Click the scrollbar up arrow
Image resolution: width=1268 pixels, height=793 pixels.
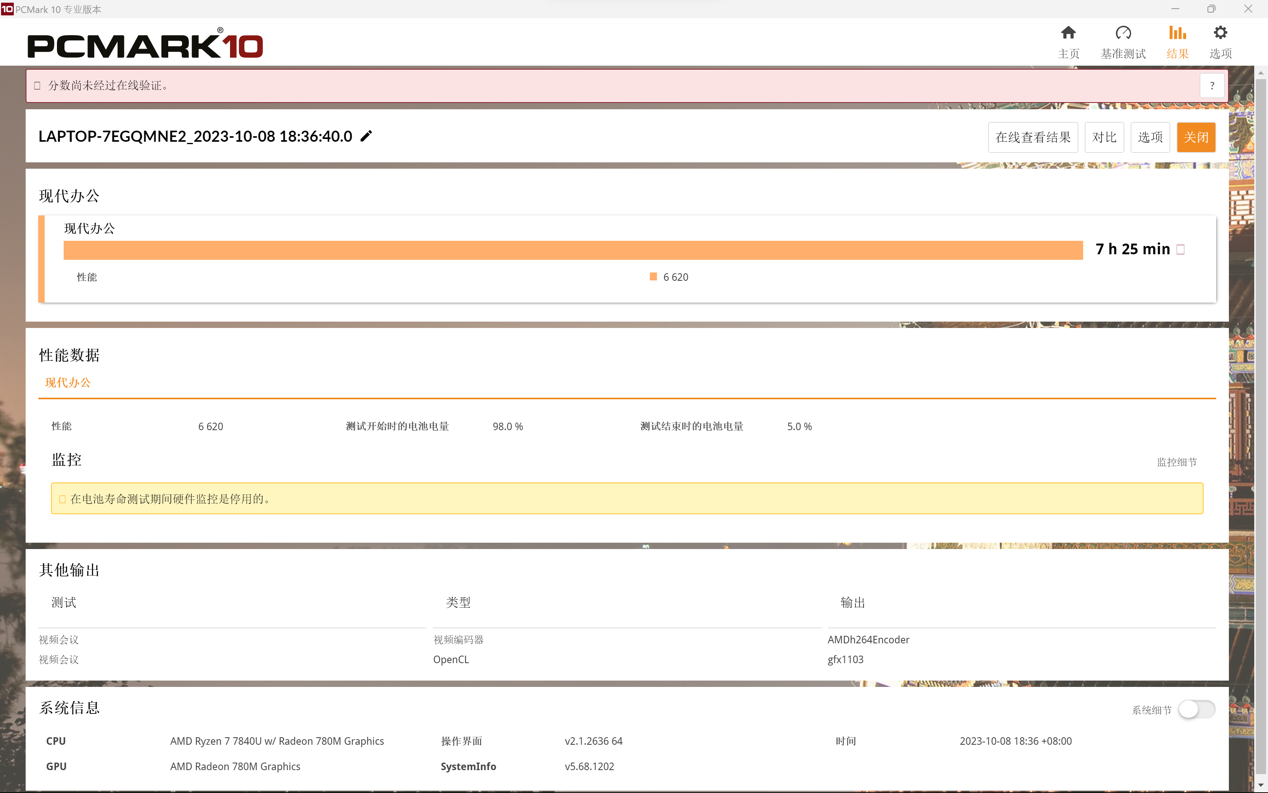[1261, 73]
